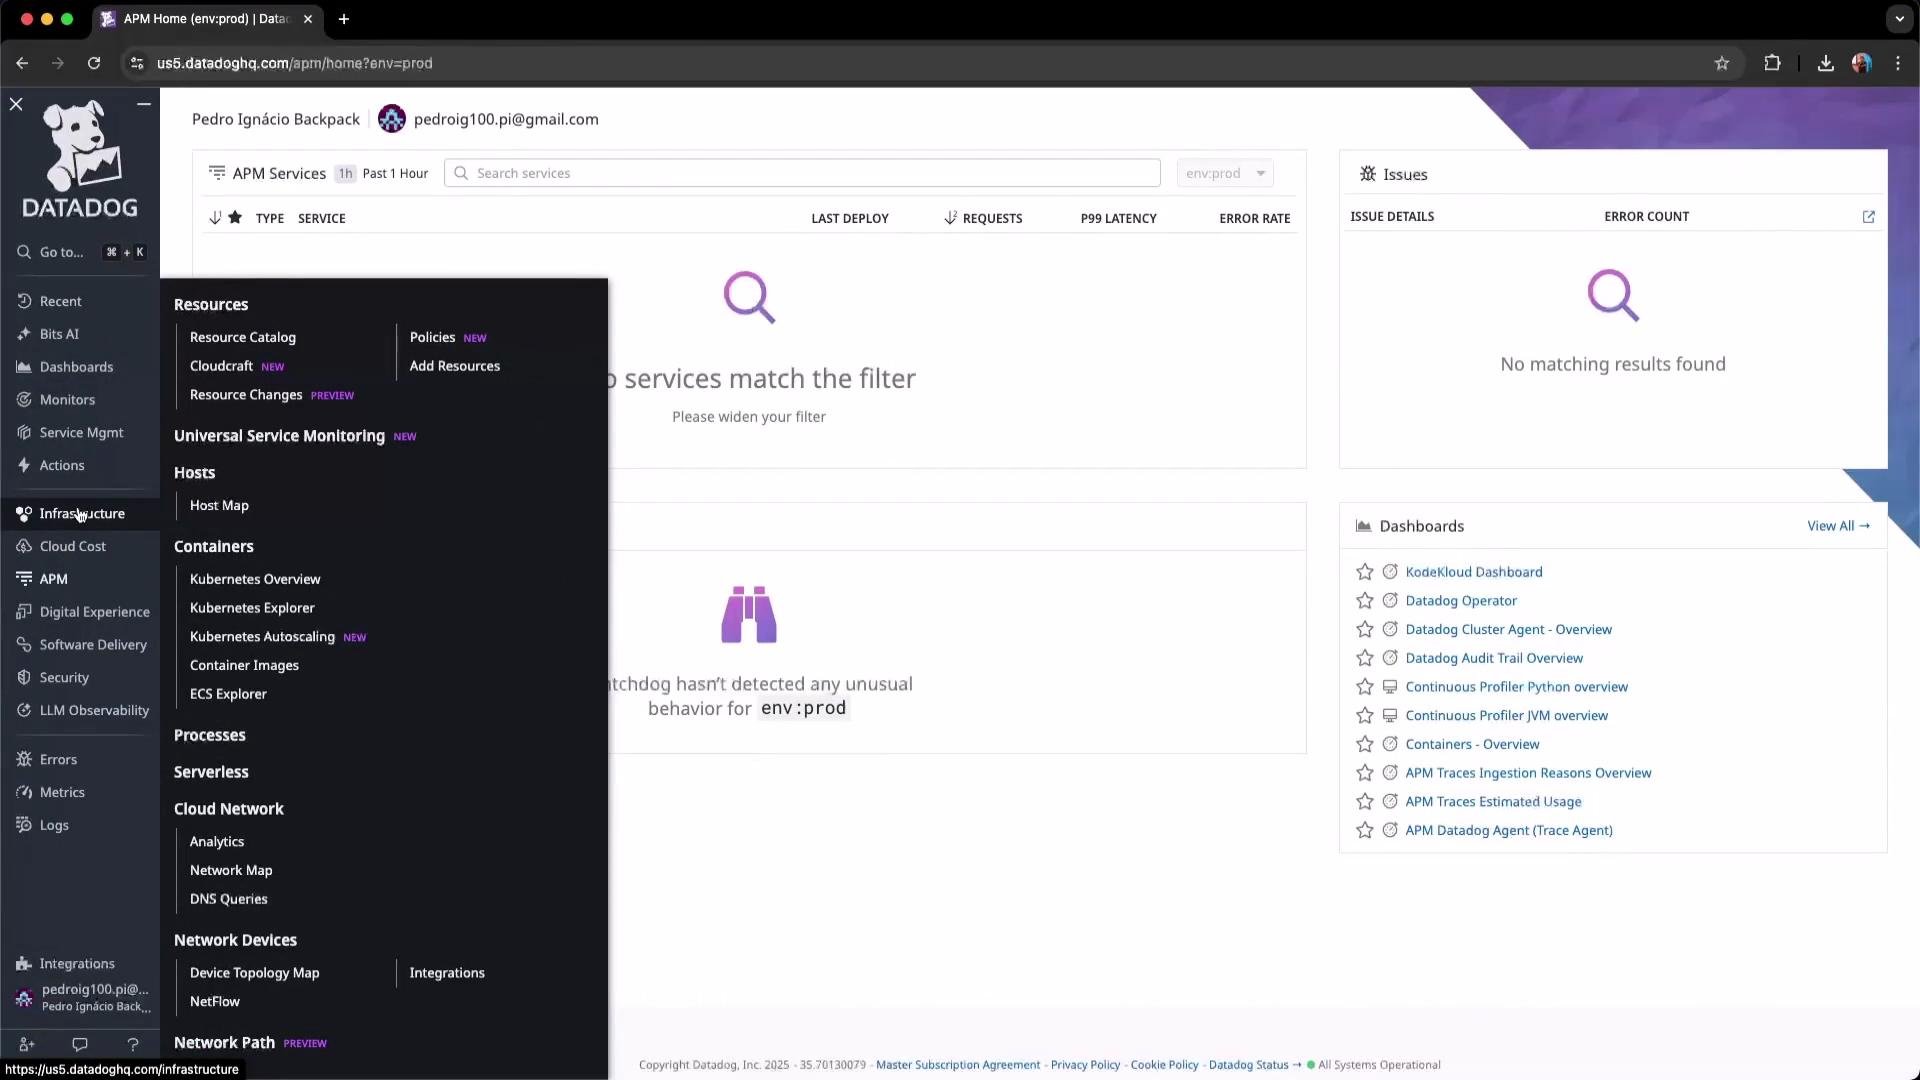This screenshot has width=1920, height=1080.
Task: Open Actions in the sidebar
Action: 61,466
